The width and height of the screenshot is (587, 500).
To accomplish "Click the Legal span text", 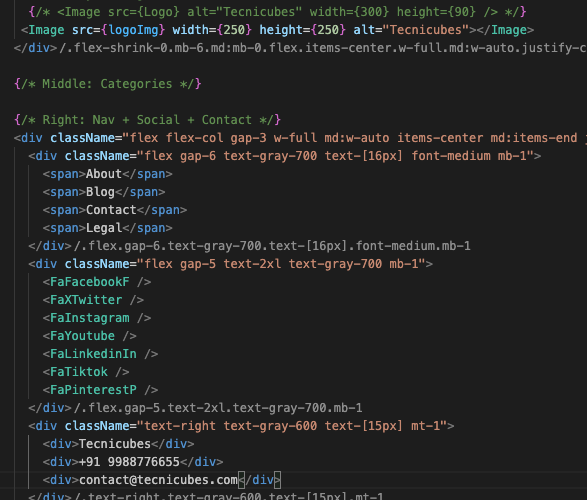I will [x=104, y=228].
